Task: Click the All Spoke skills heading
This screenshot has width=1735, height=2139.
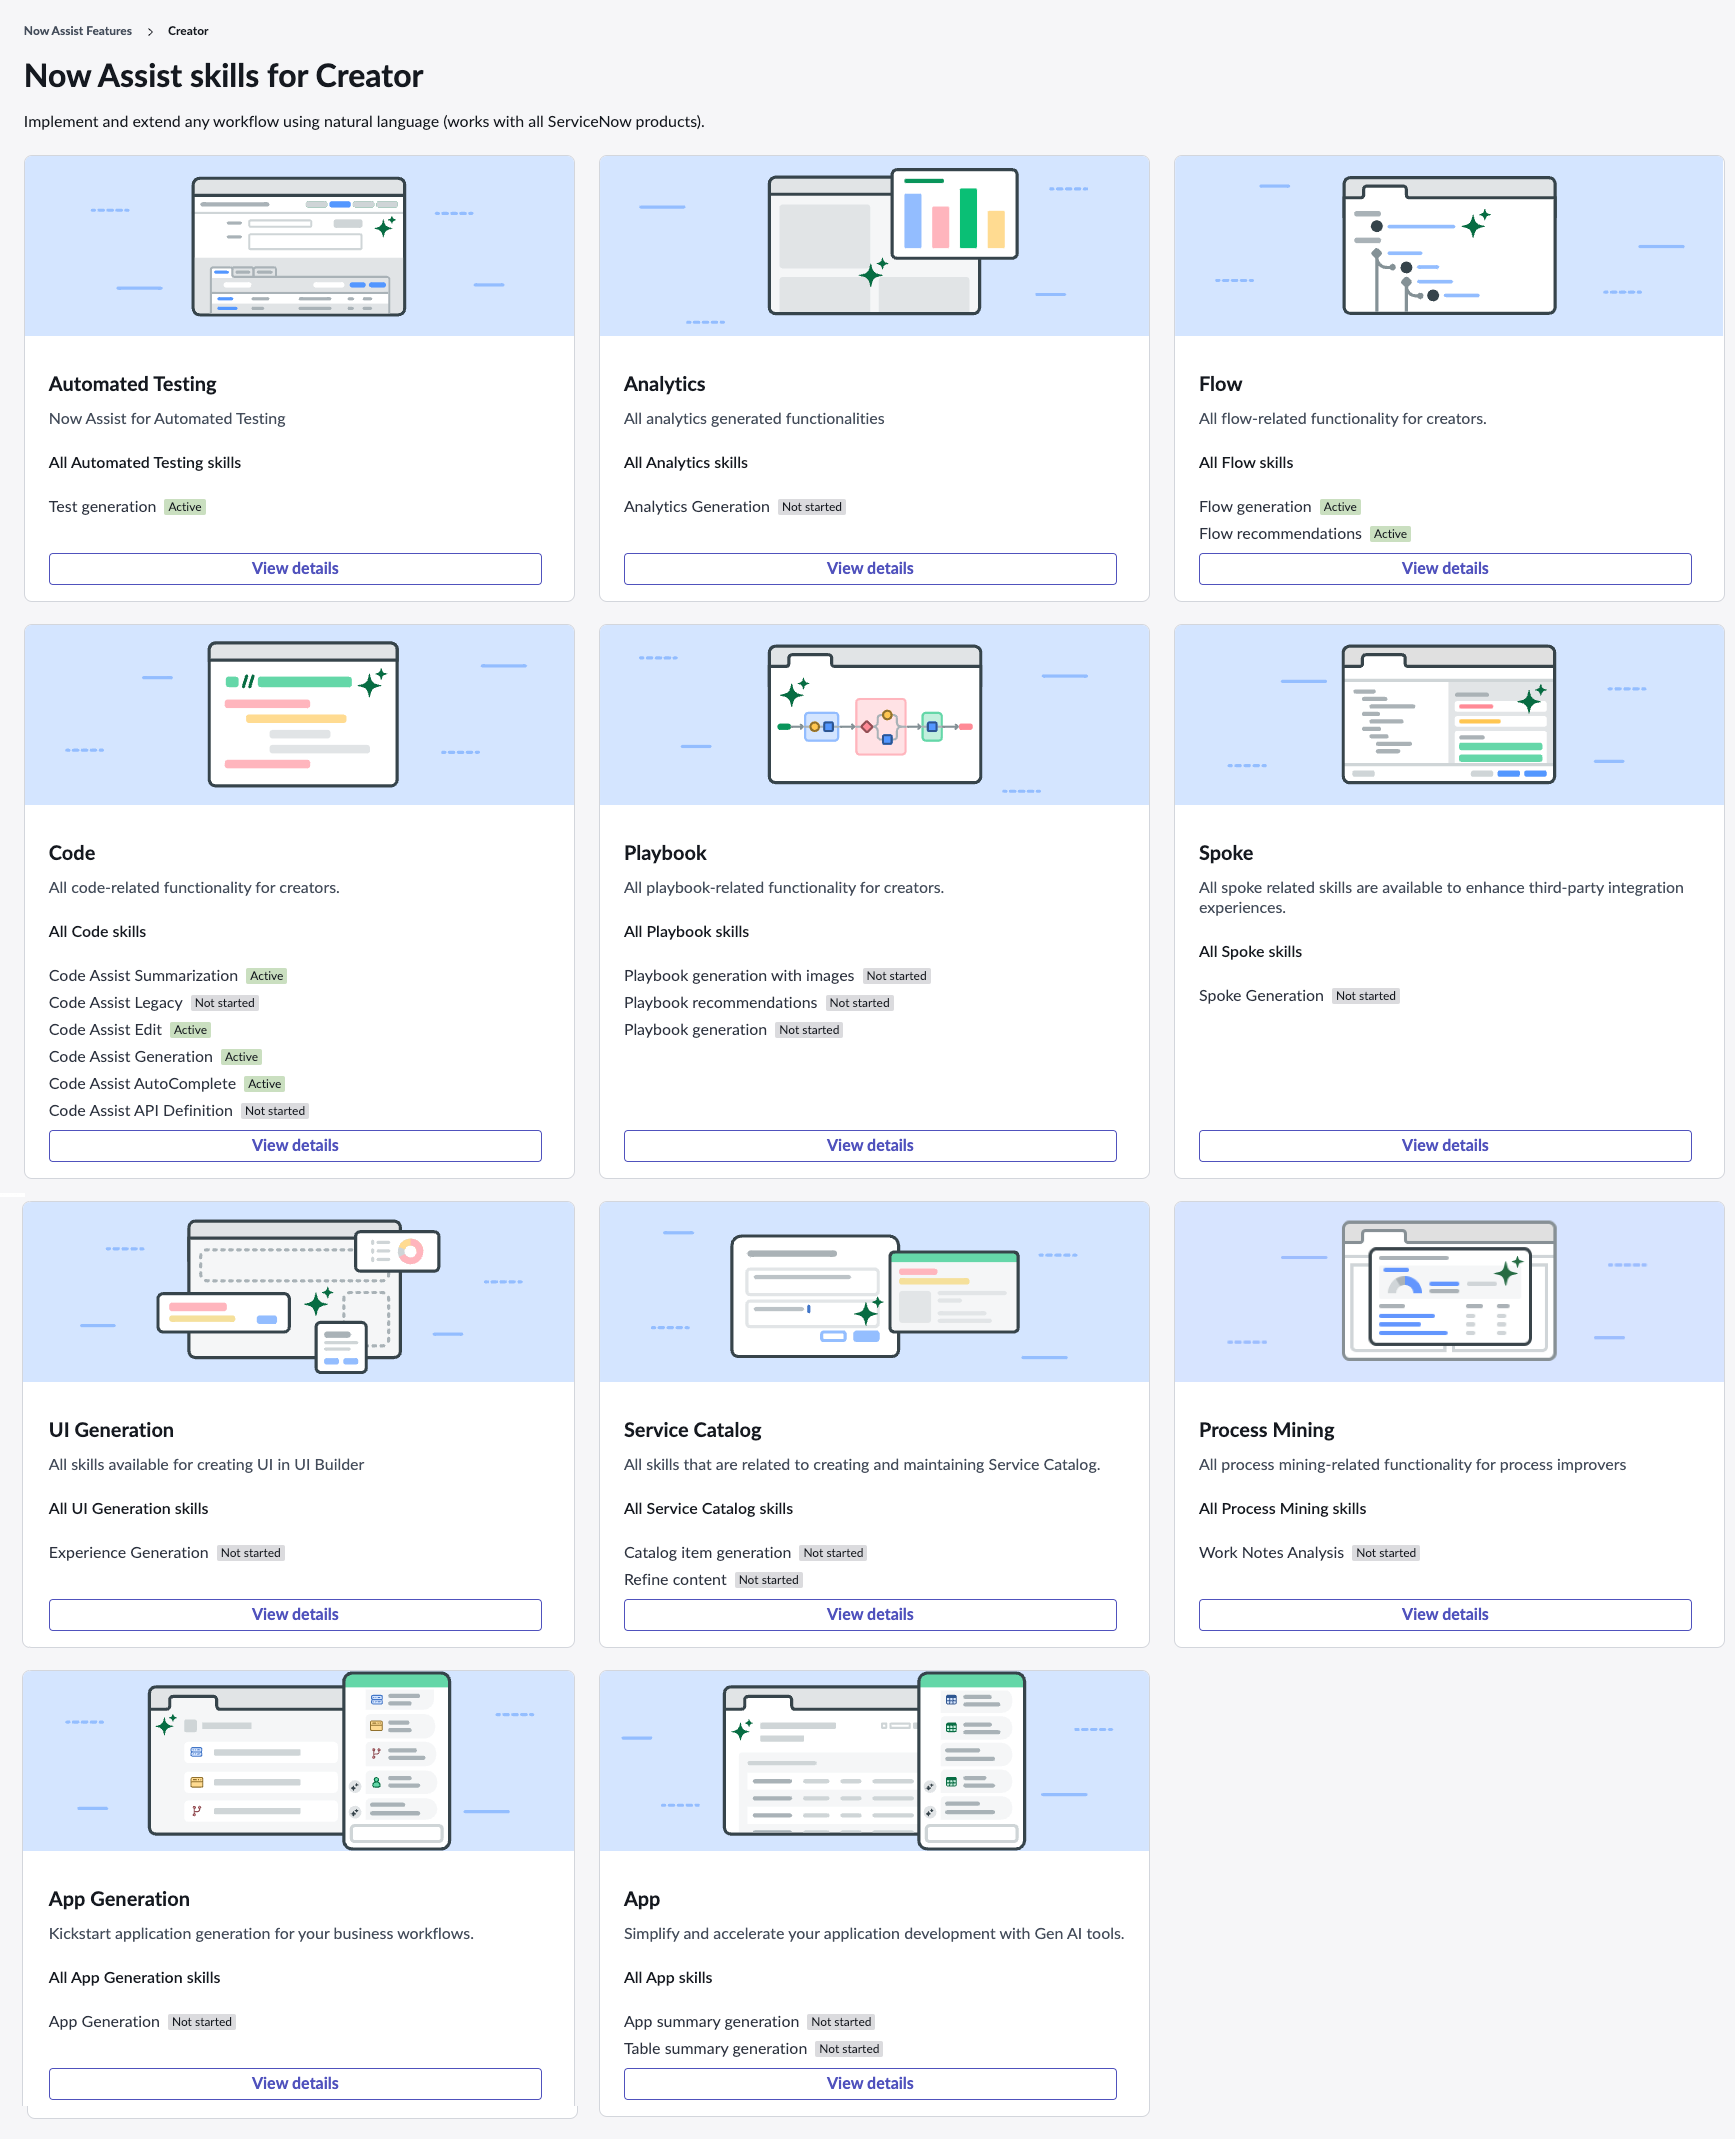Action: click(1250, 952)
